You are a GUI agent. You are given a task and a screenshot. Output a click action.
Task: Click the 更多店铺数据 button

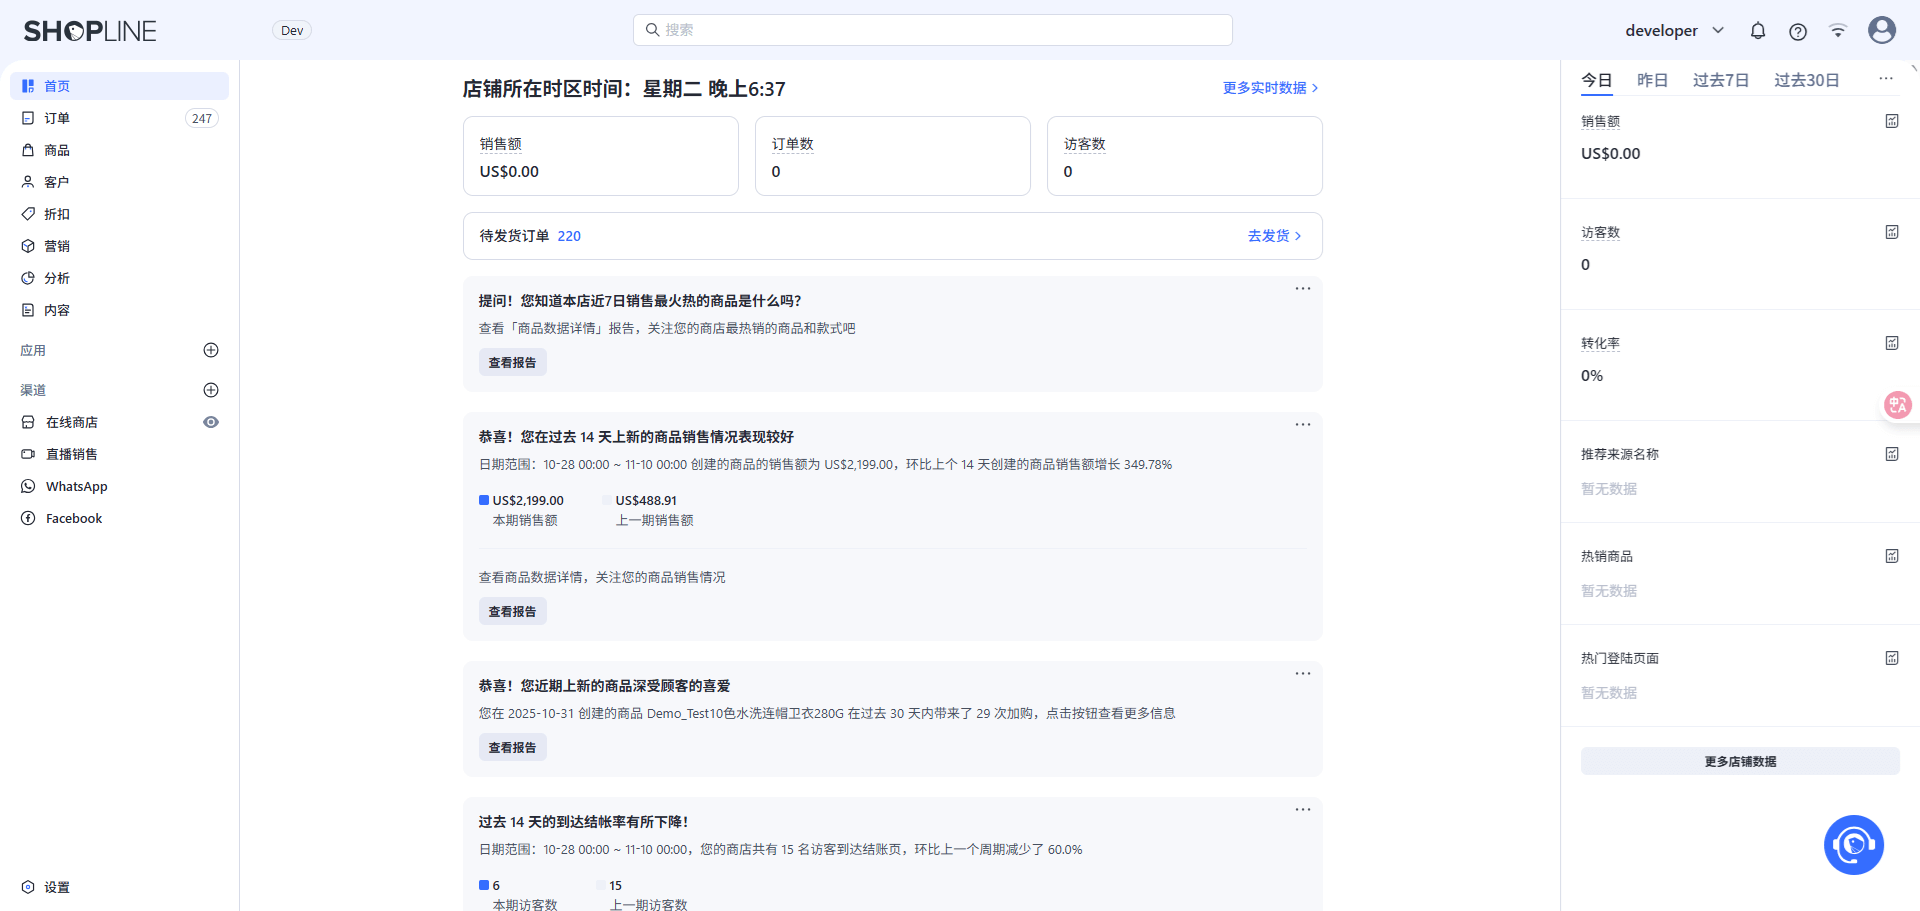coord(1739,761)
